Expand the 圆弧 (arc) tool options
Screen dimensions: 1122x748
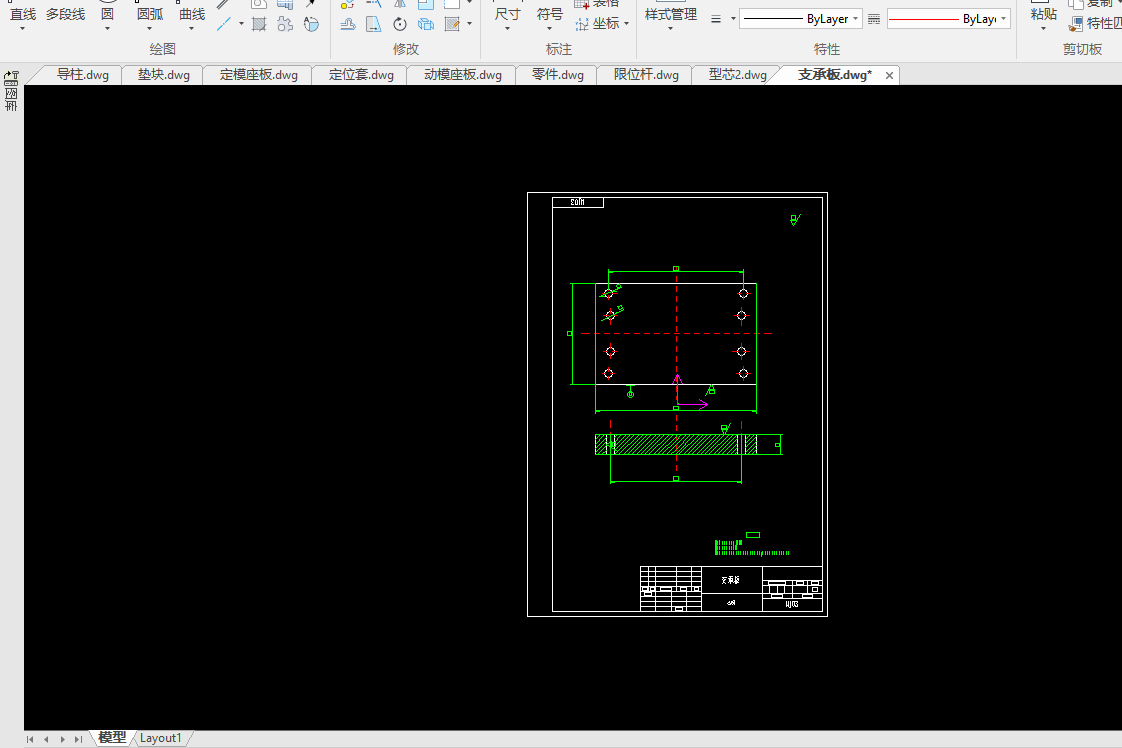150,28
